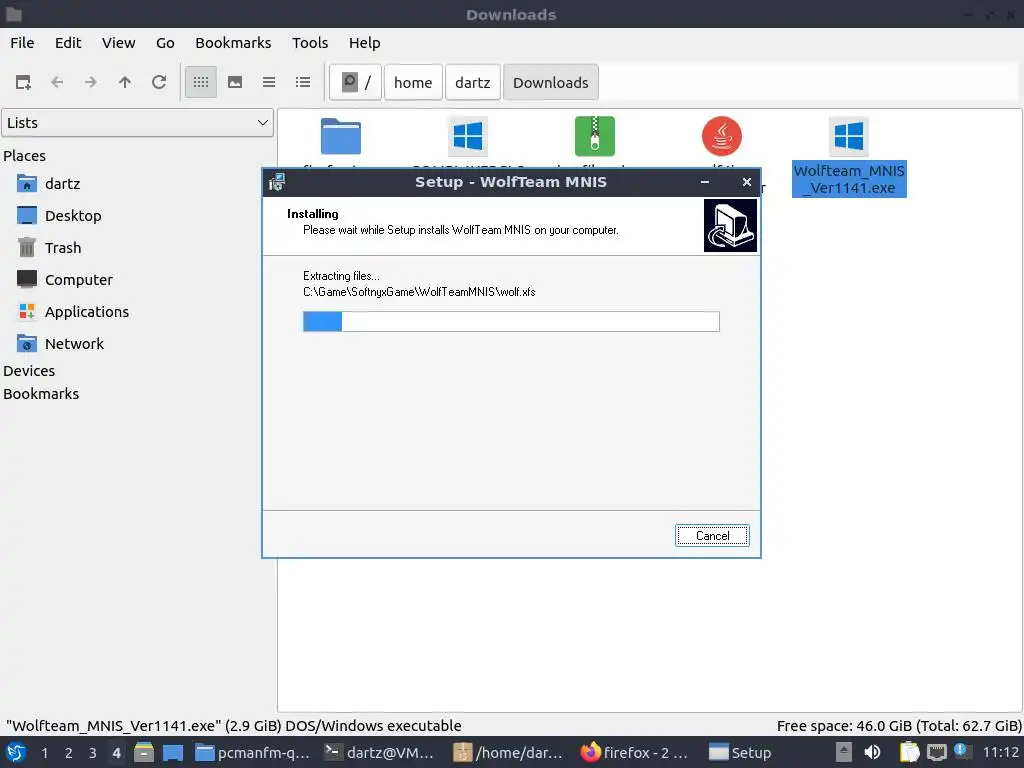Click the Devices section header

click(x=29, y=371)
